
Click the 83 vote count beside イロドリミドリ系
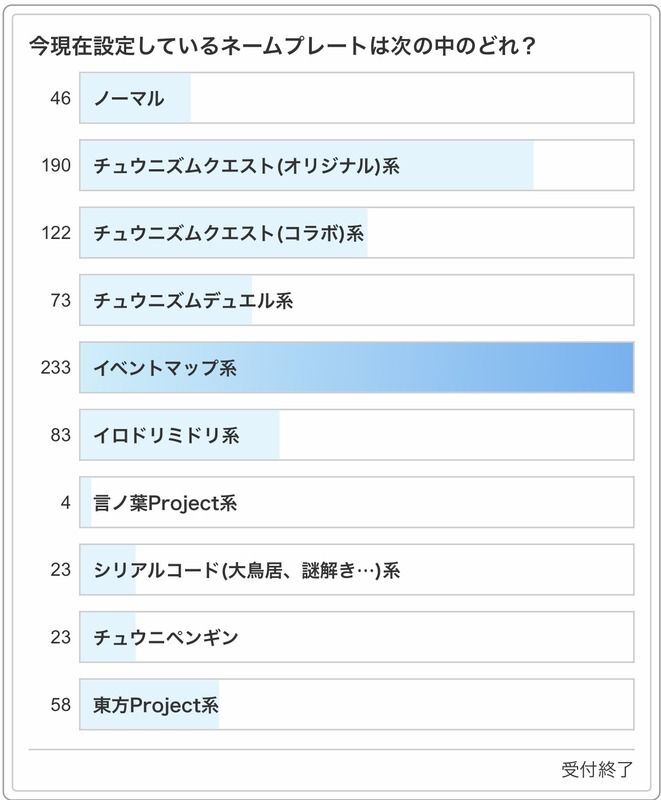(x=60, y=435)
